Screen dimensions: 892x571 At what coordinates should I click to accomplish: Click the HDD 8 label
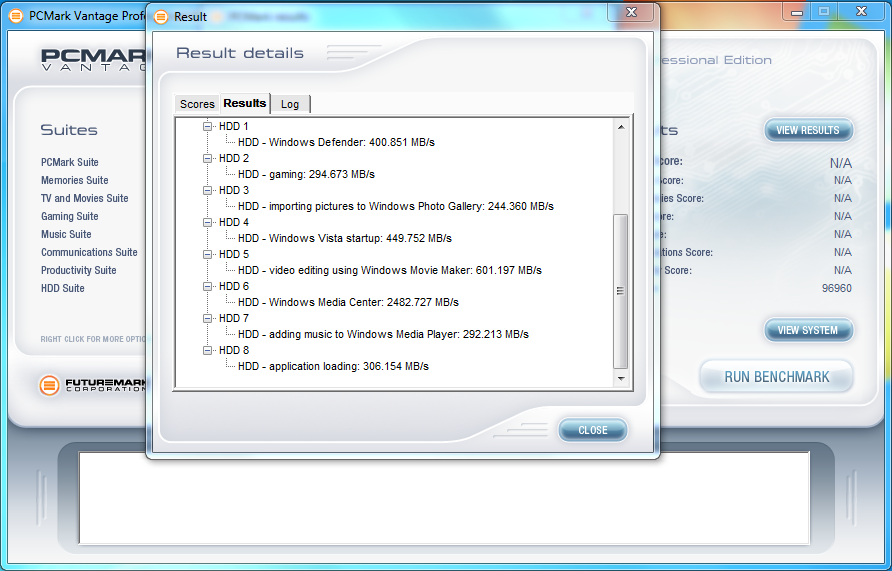pos(234,350)
